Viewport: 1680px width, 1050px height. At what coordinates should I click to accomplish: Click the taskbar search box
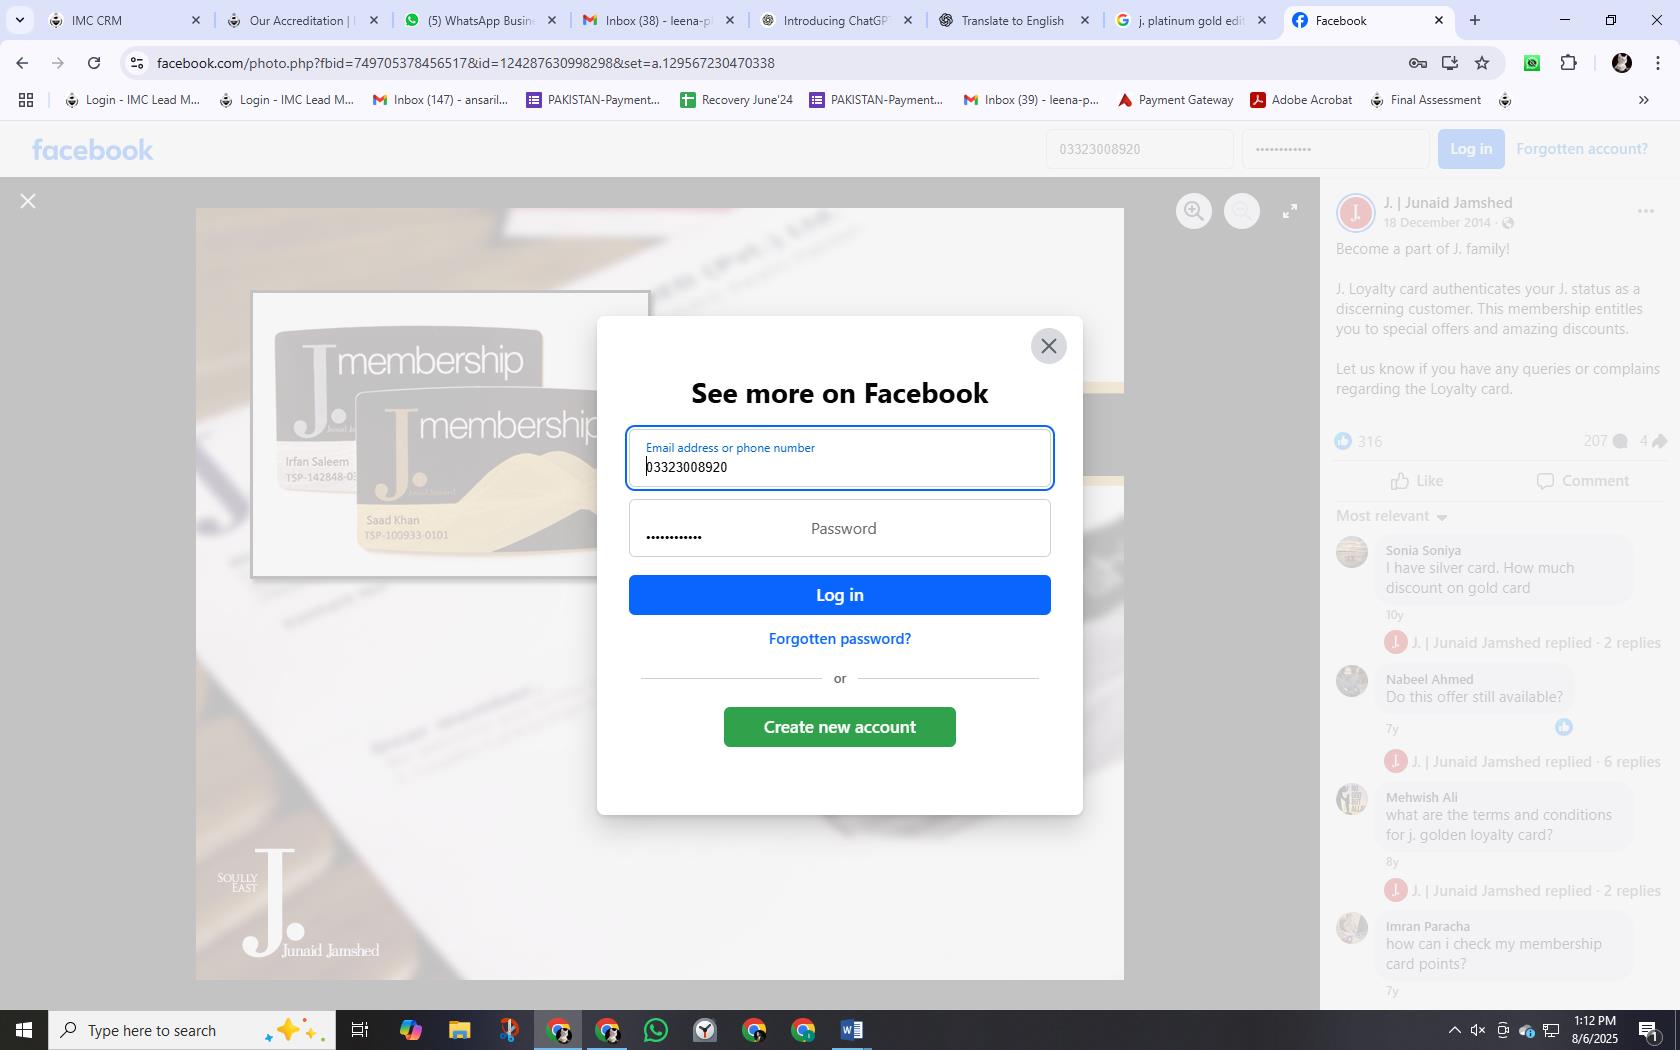click(x=192, y=1030)
